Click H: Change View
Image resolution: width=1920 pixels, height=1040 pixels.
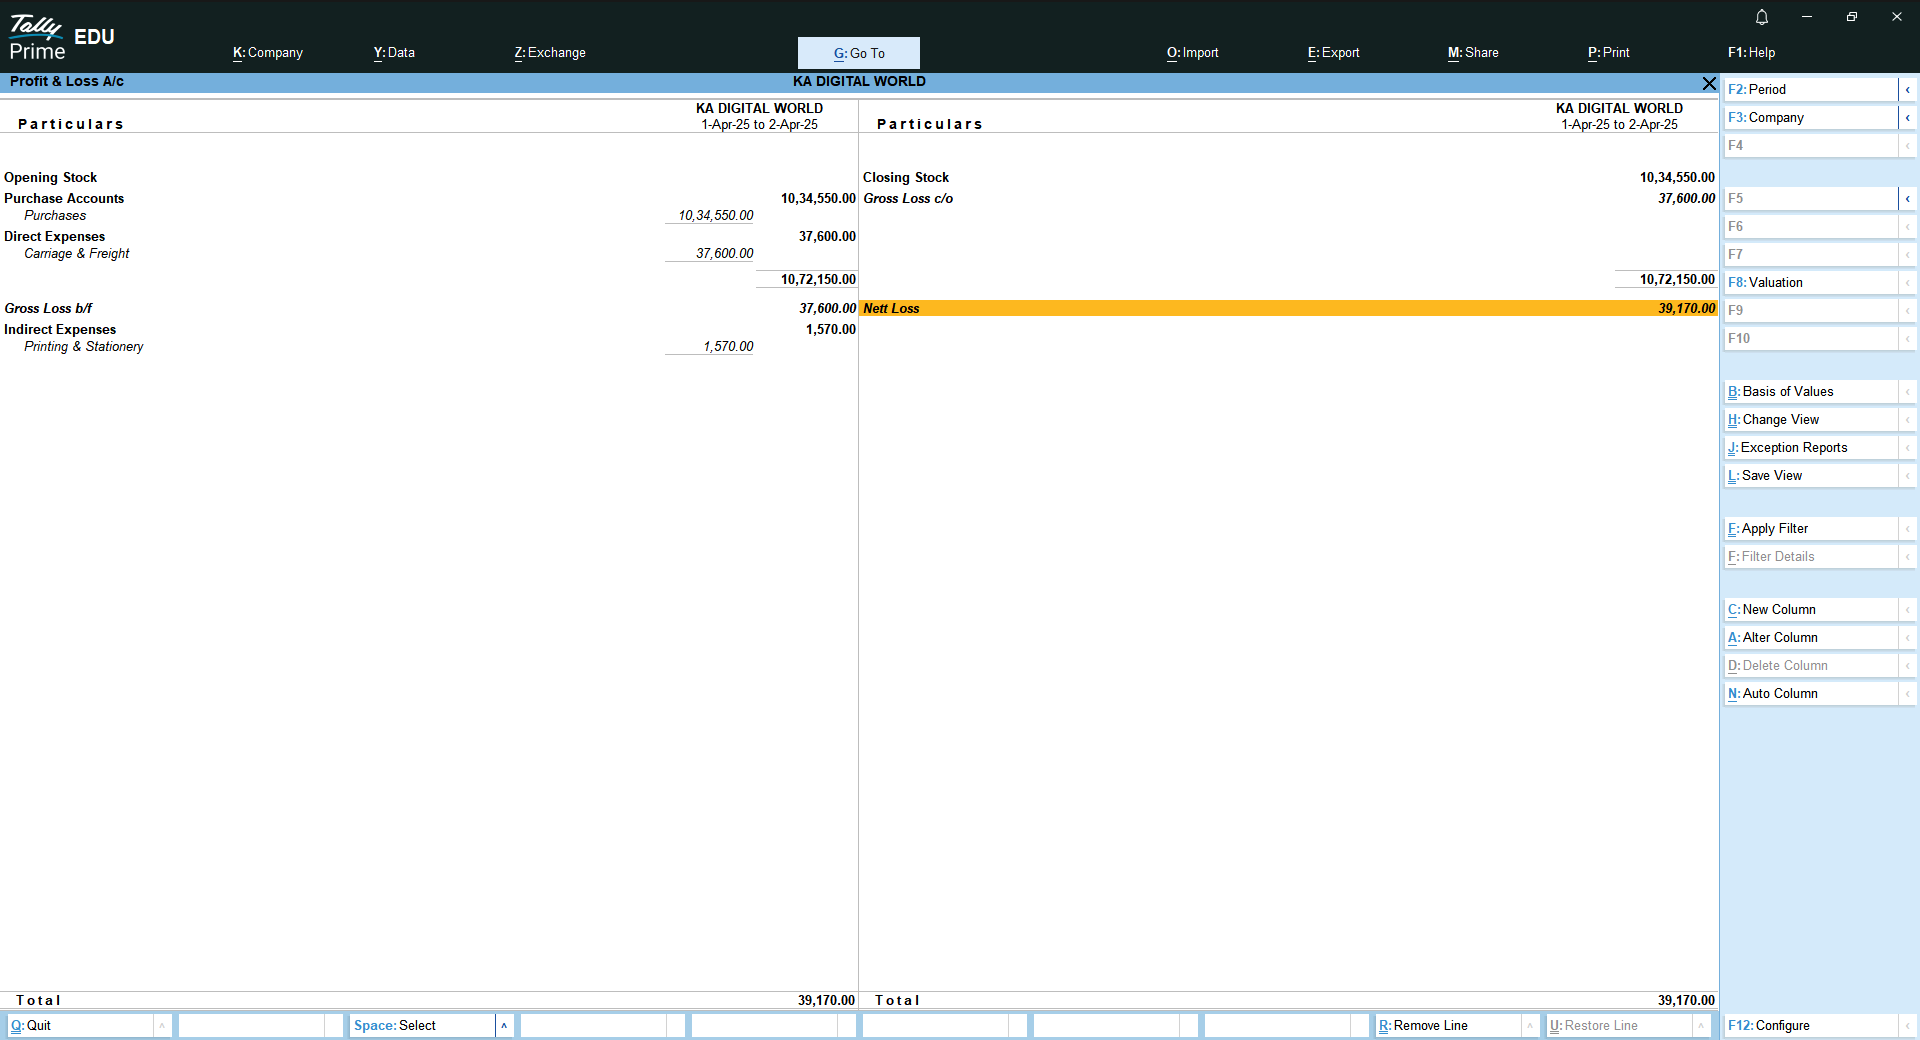pos(1811,420)
